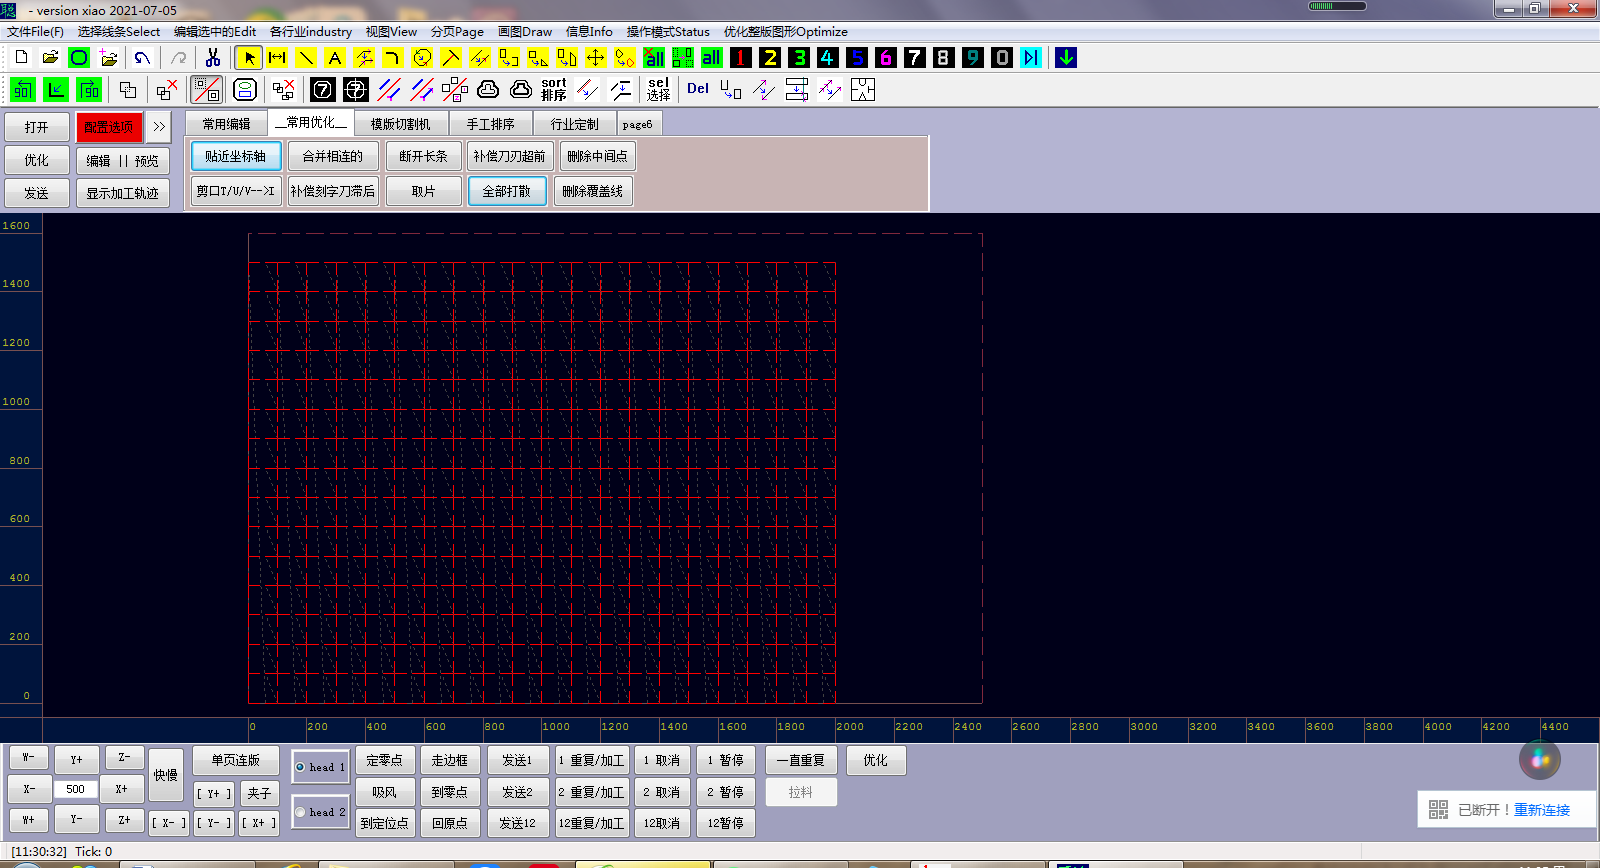
Task: Click the 删除覆盖线 button
Action: [x=592, y=191]
